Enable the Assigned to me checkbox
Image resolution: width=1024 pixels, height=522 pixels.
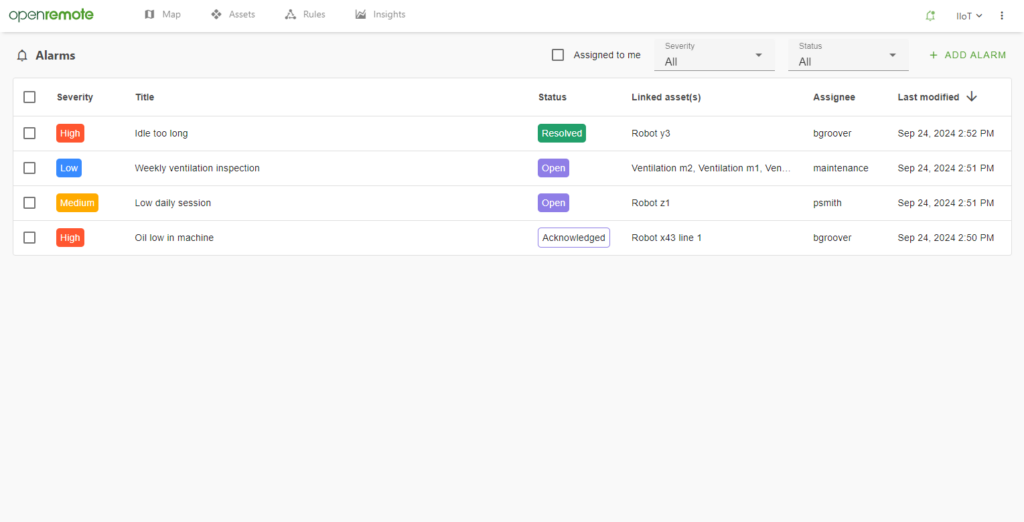point(558,55)
